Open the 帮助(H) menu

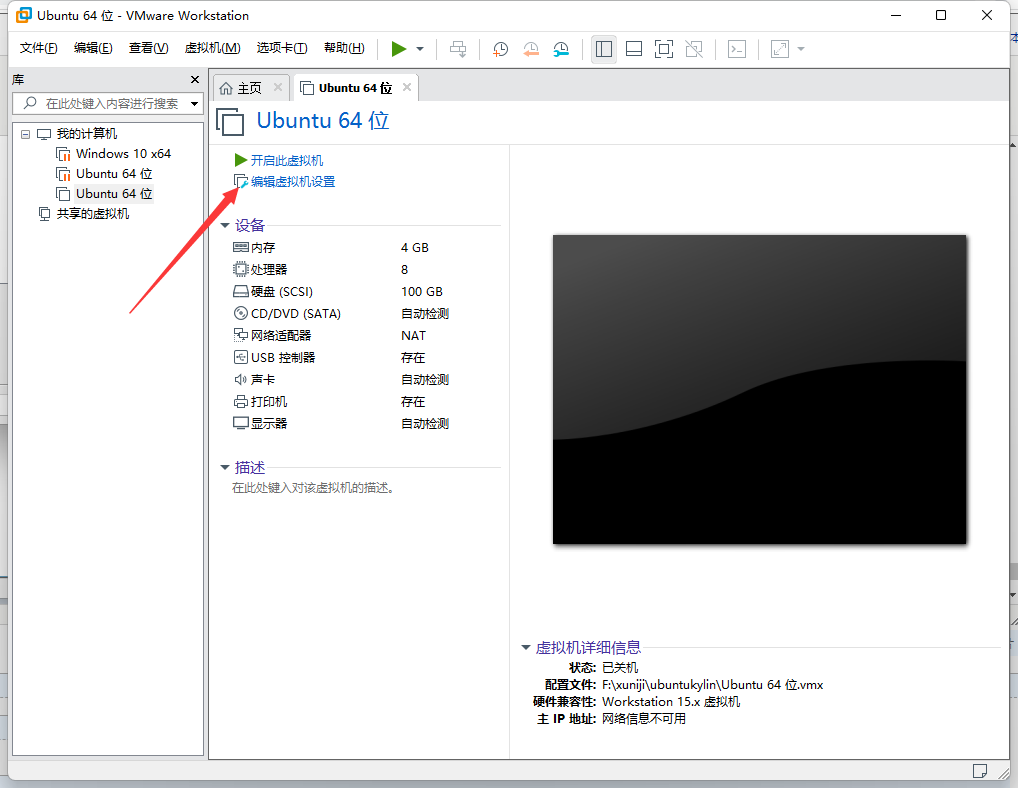pos(344,48)
